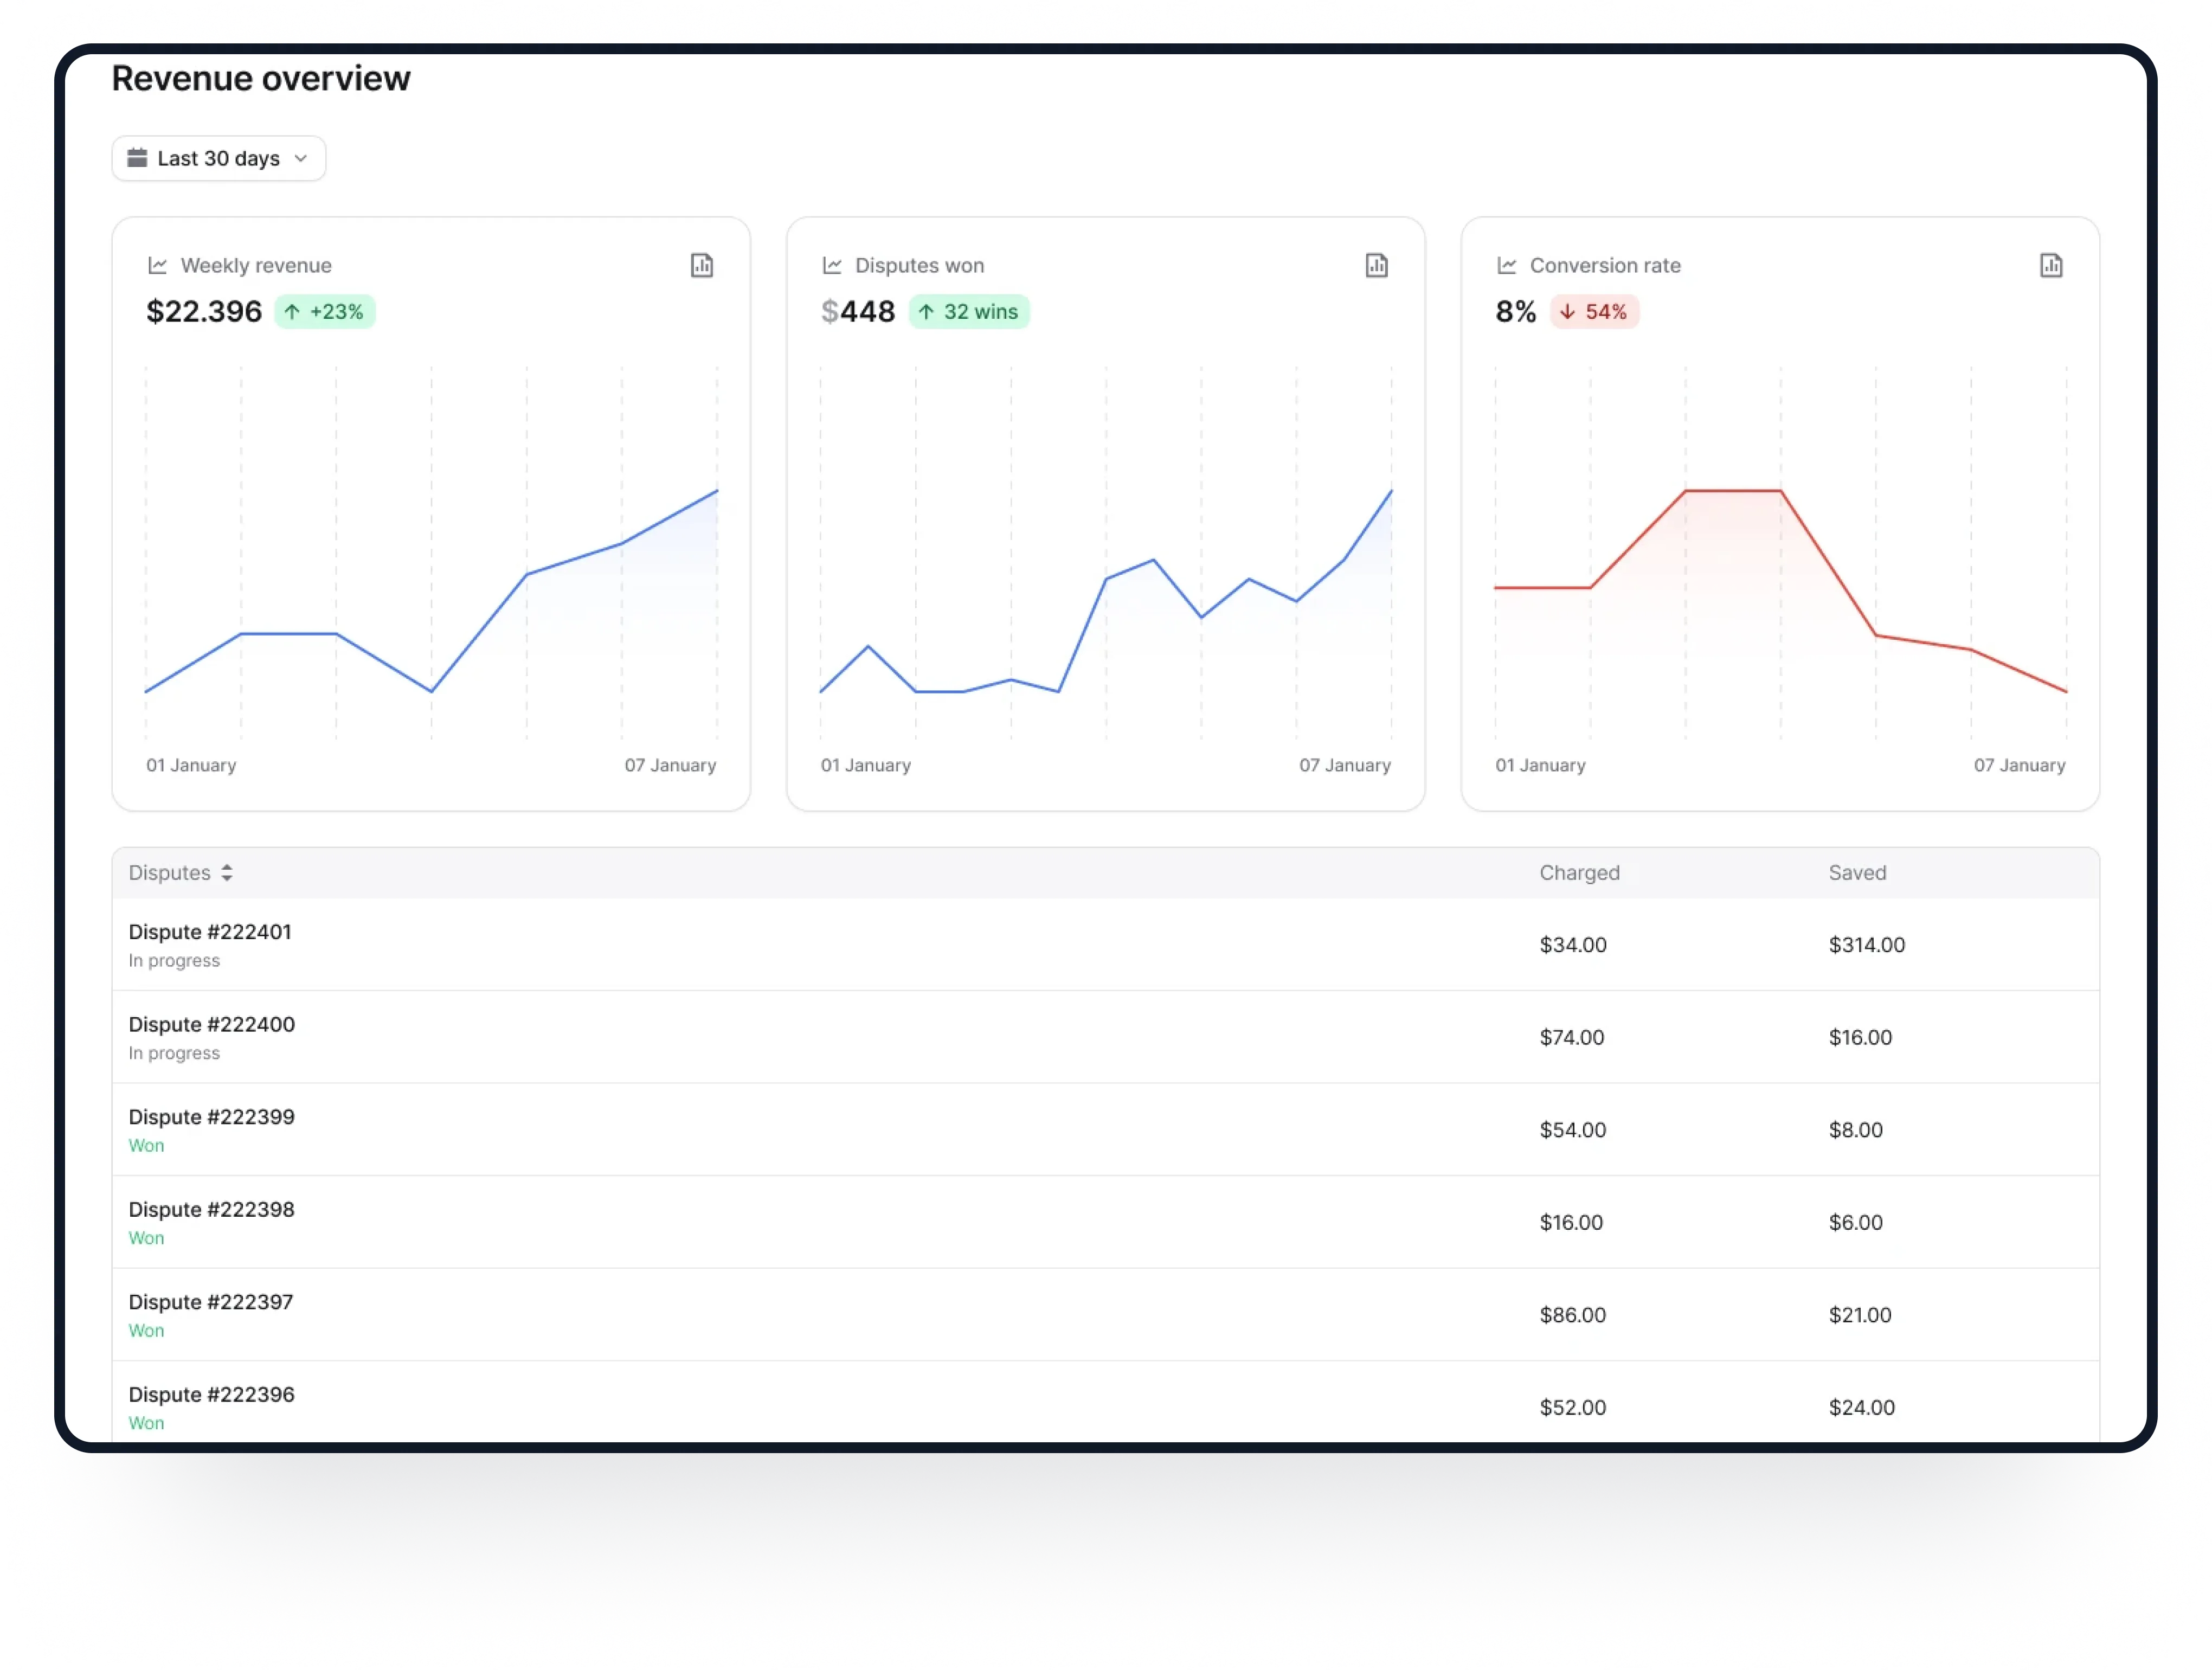
Task: Open Dispute #222401 row
Action: tap(1106, 944)
